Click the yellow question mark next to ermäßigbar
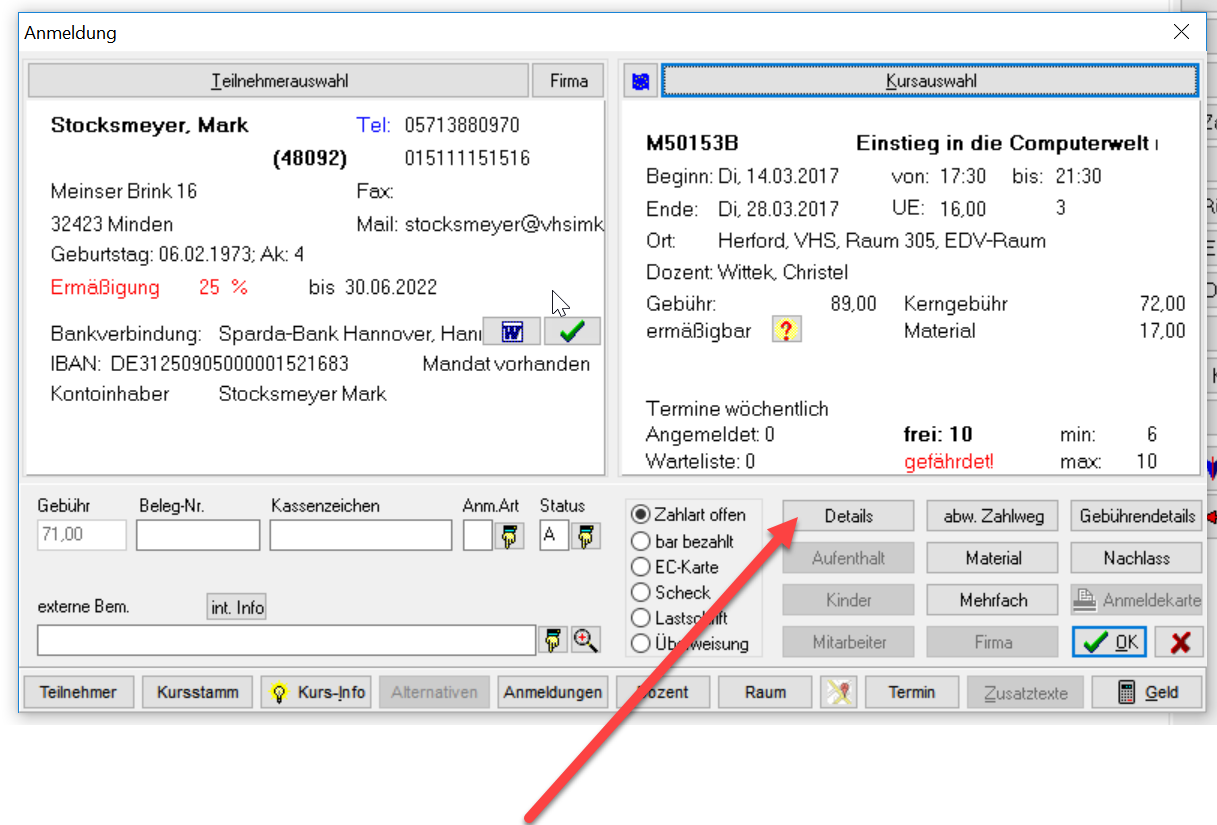This screenshot has width=1217, height=825. coord(787,331)
